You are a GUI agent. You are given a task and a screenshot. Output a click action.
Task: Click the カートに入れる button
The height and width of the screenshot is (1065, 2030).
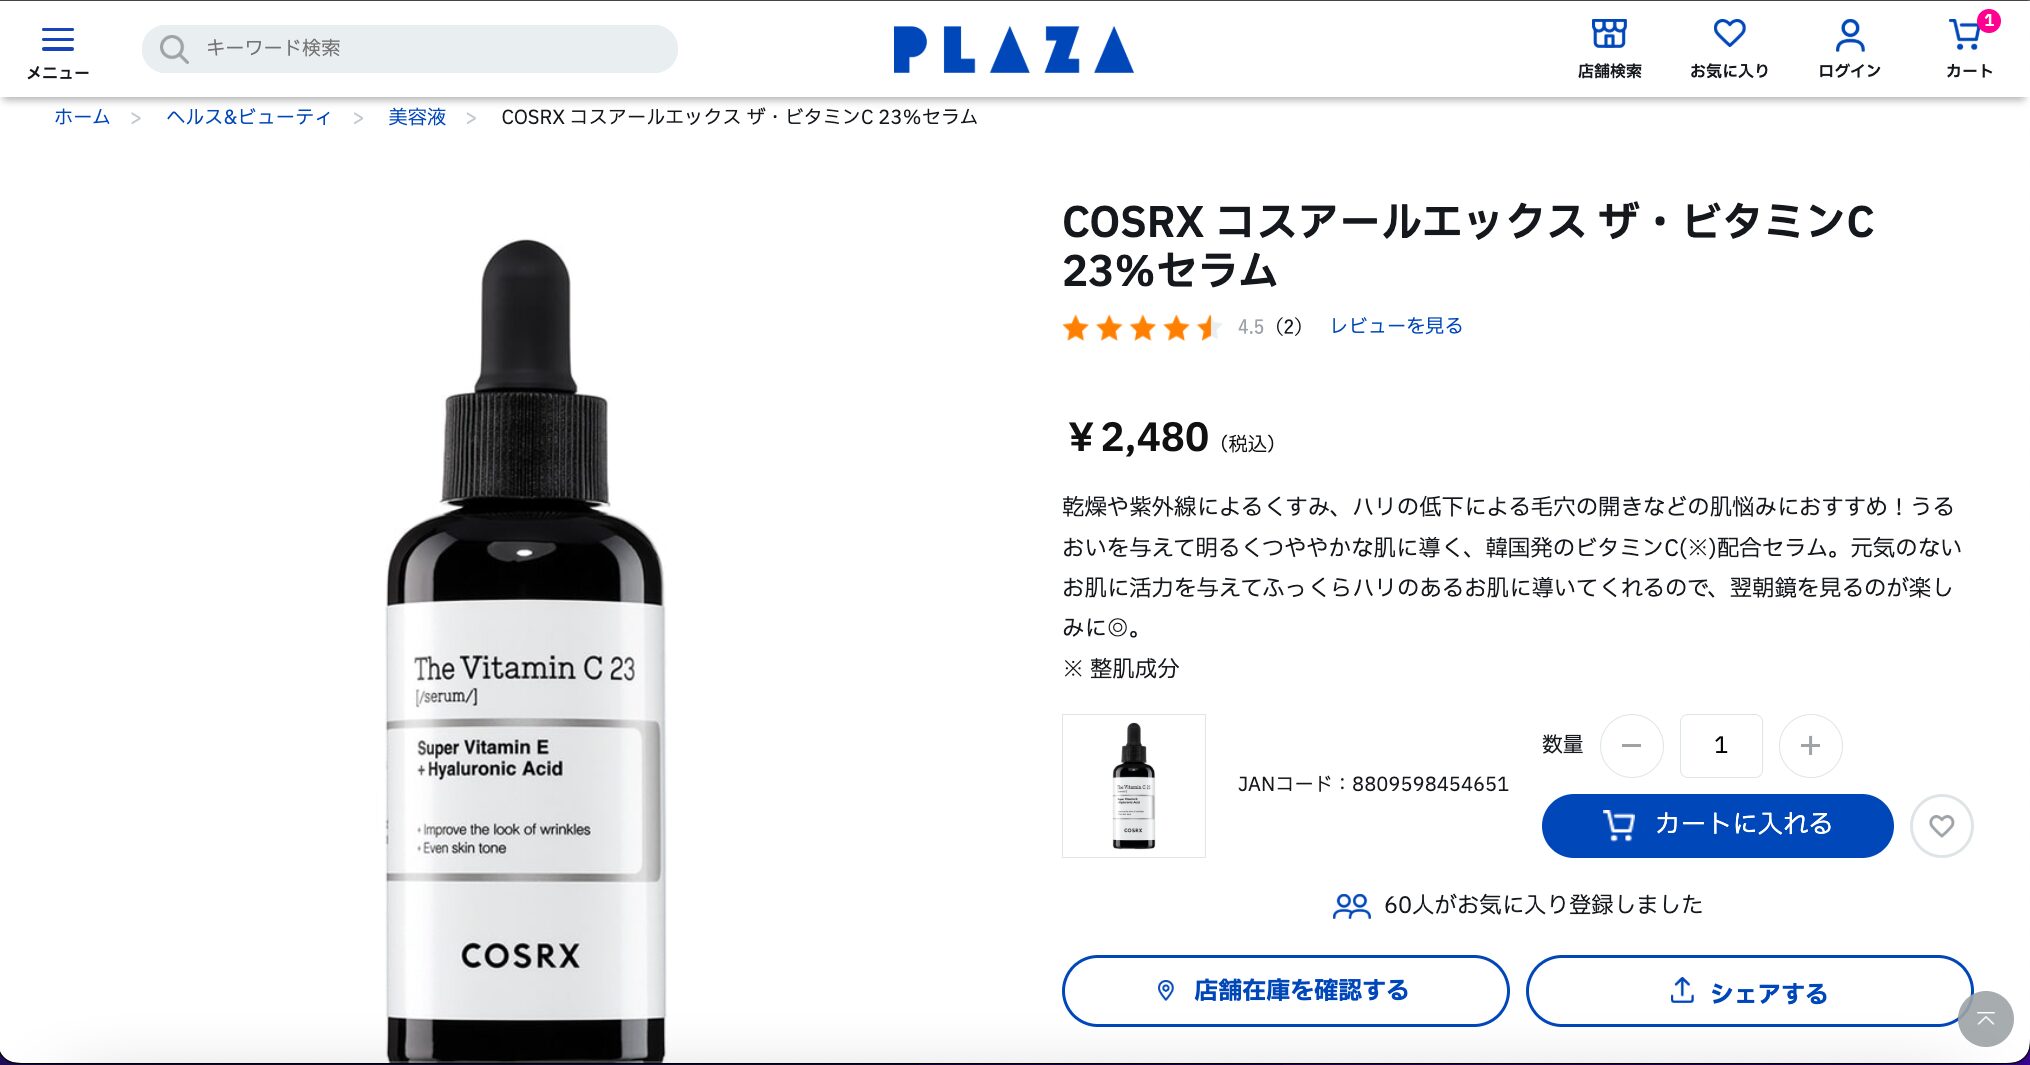(1717, 826)
